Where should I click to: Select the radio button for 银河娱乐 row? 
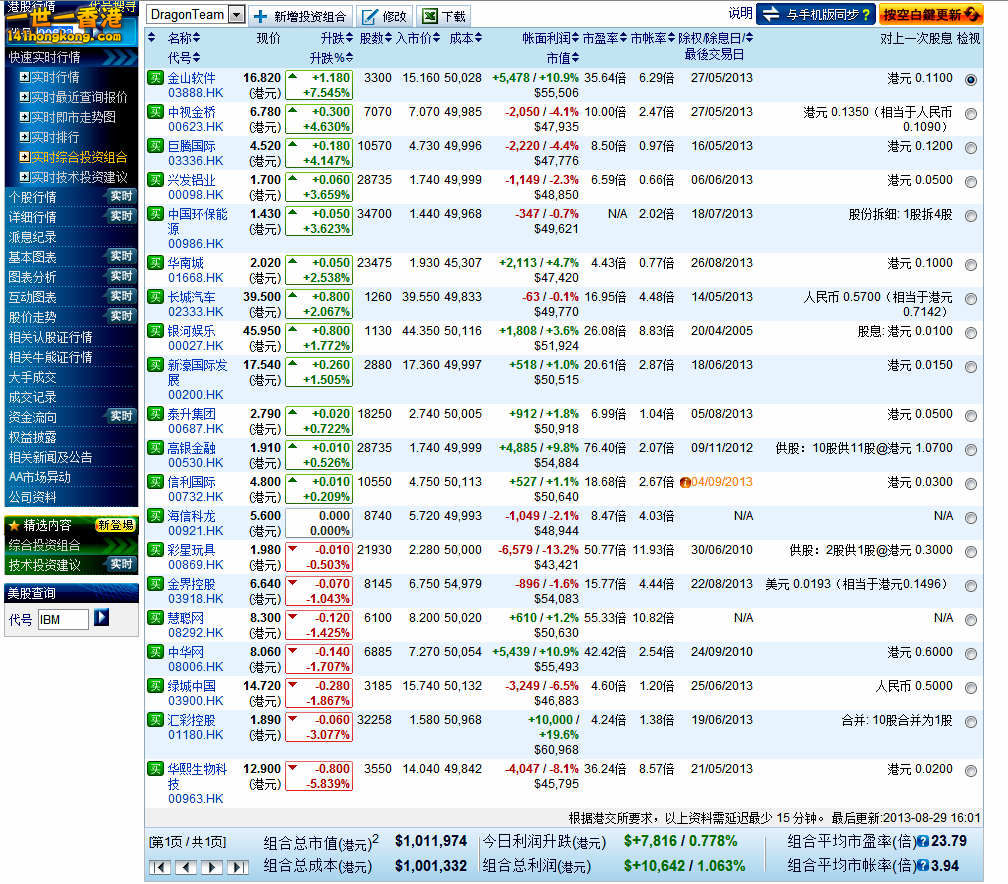coord(971,333)
